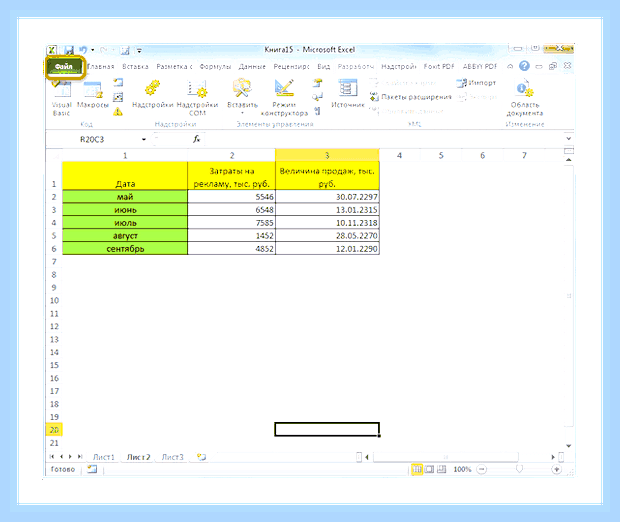Select column 1 header
The image size is (620, 522).
pyautogui.click(x=125, y=155)
